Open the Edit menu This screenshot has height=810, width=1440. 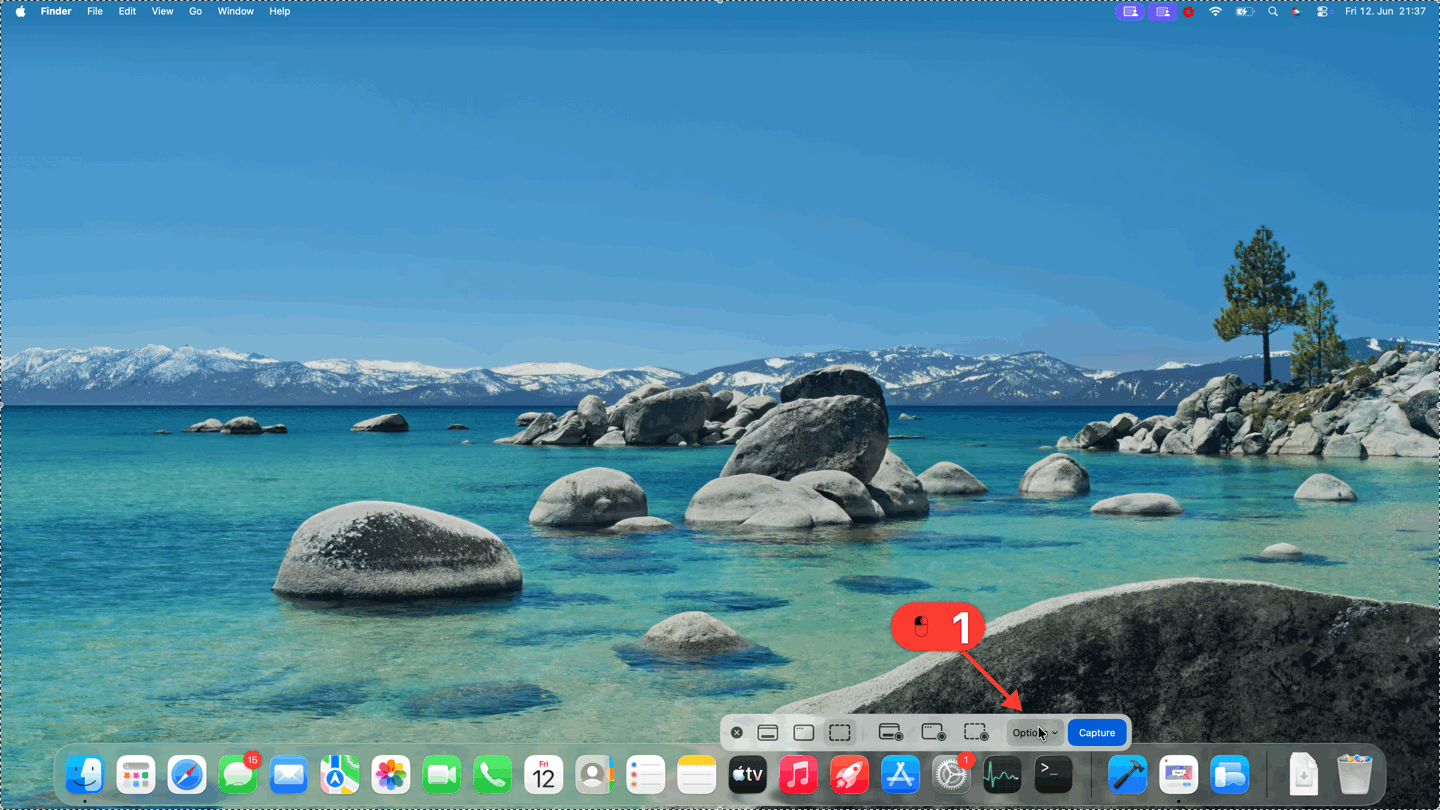(127, 11)
